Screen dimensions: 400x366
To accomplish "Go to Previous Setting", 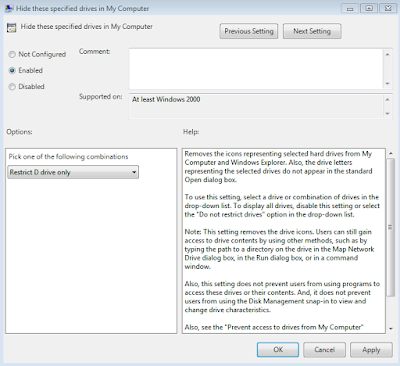I will click(249, 31).
